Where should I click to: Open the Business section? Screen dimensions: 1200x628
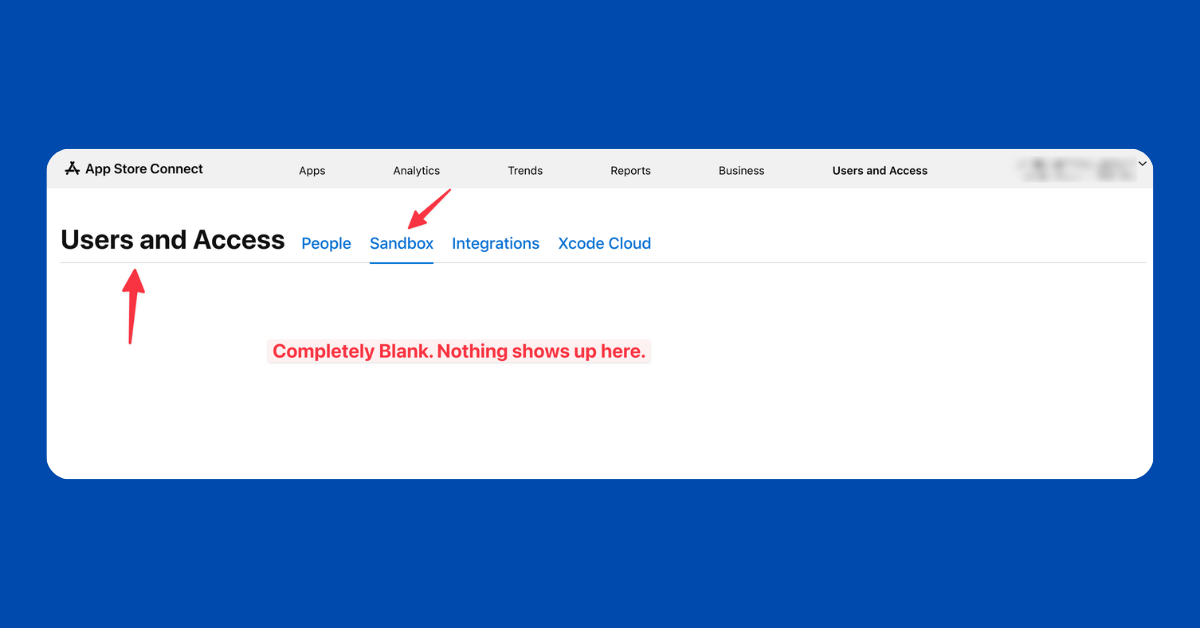click(x=741, y=171)
